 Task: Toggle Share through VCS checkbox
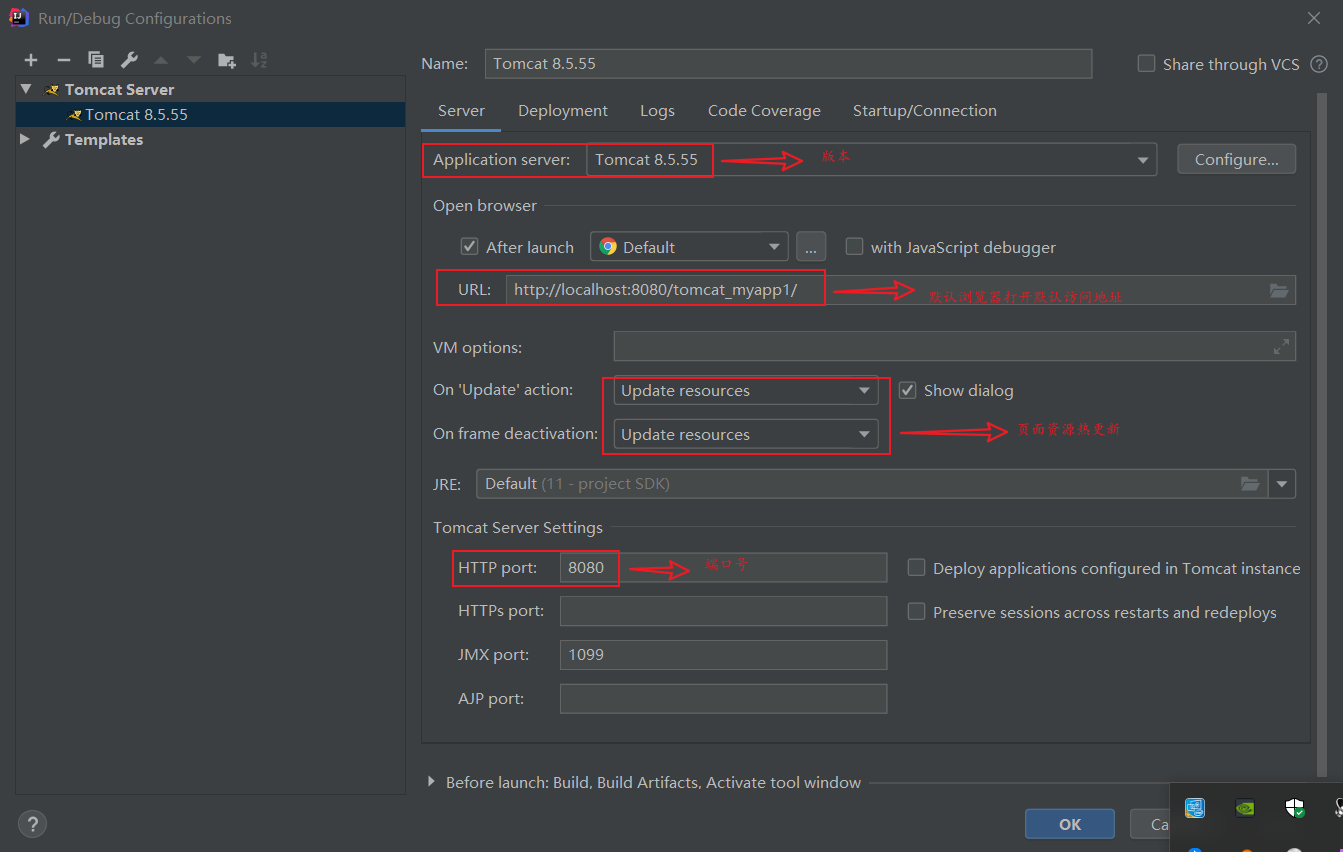[x=1146, y=64]
